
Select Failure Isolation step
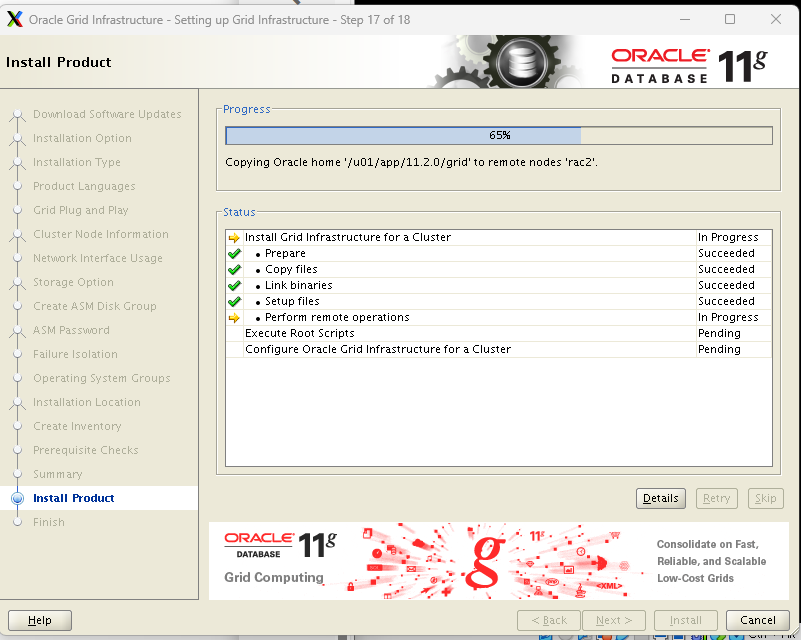75,354
